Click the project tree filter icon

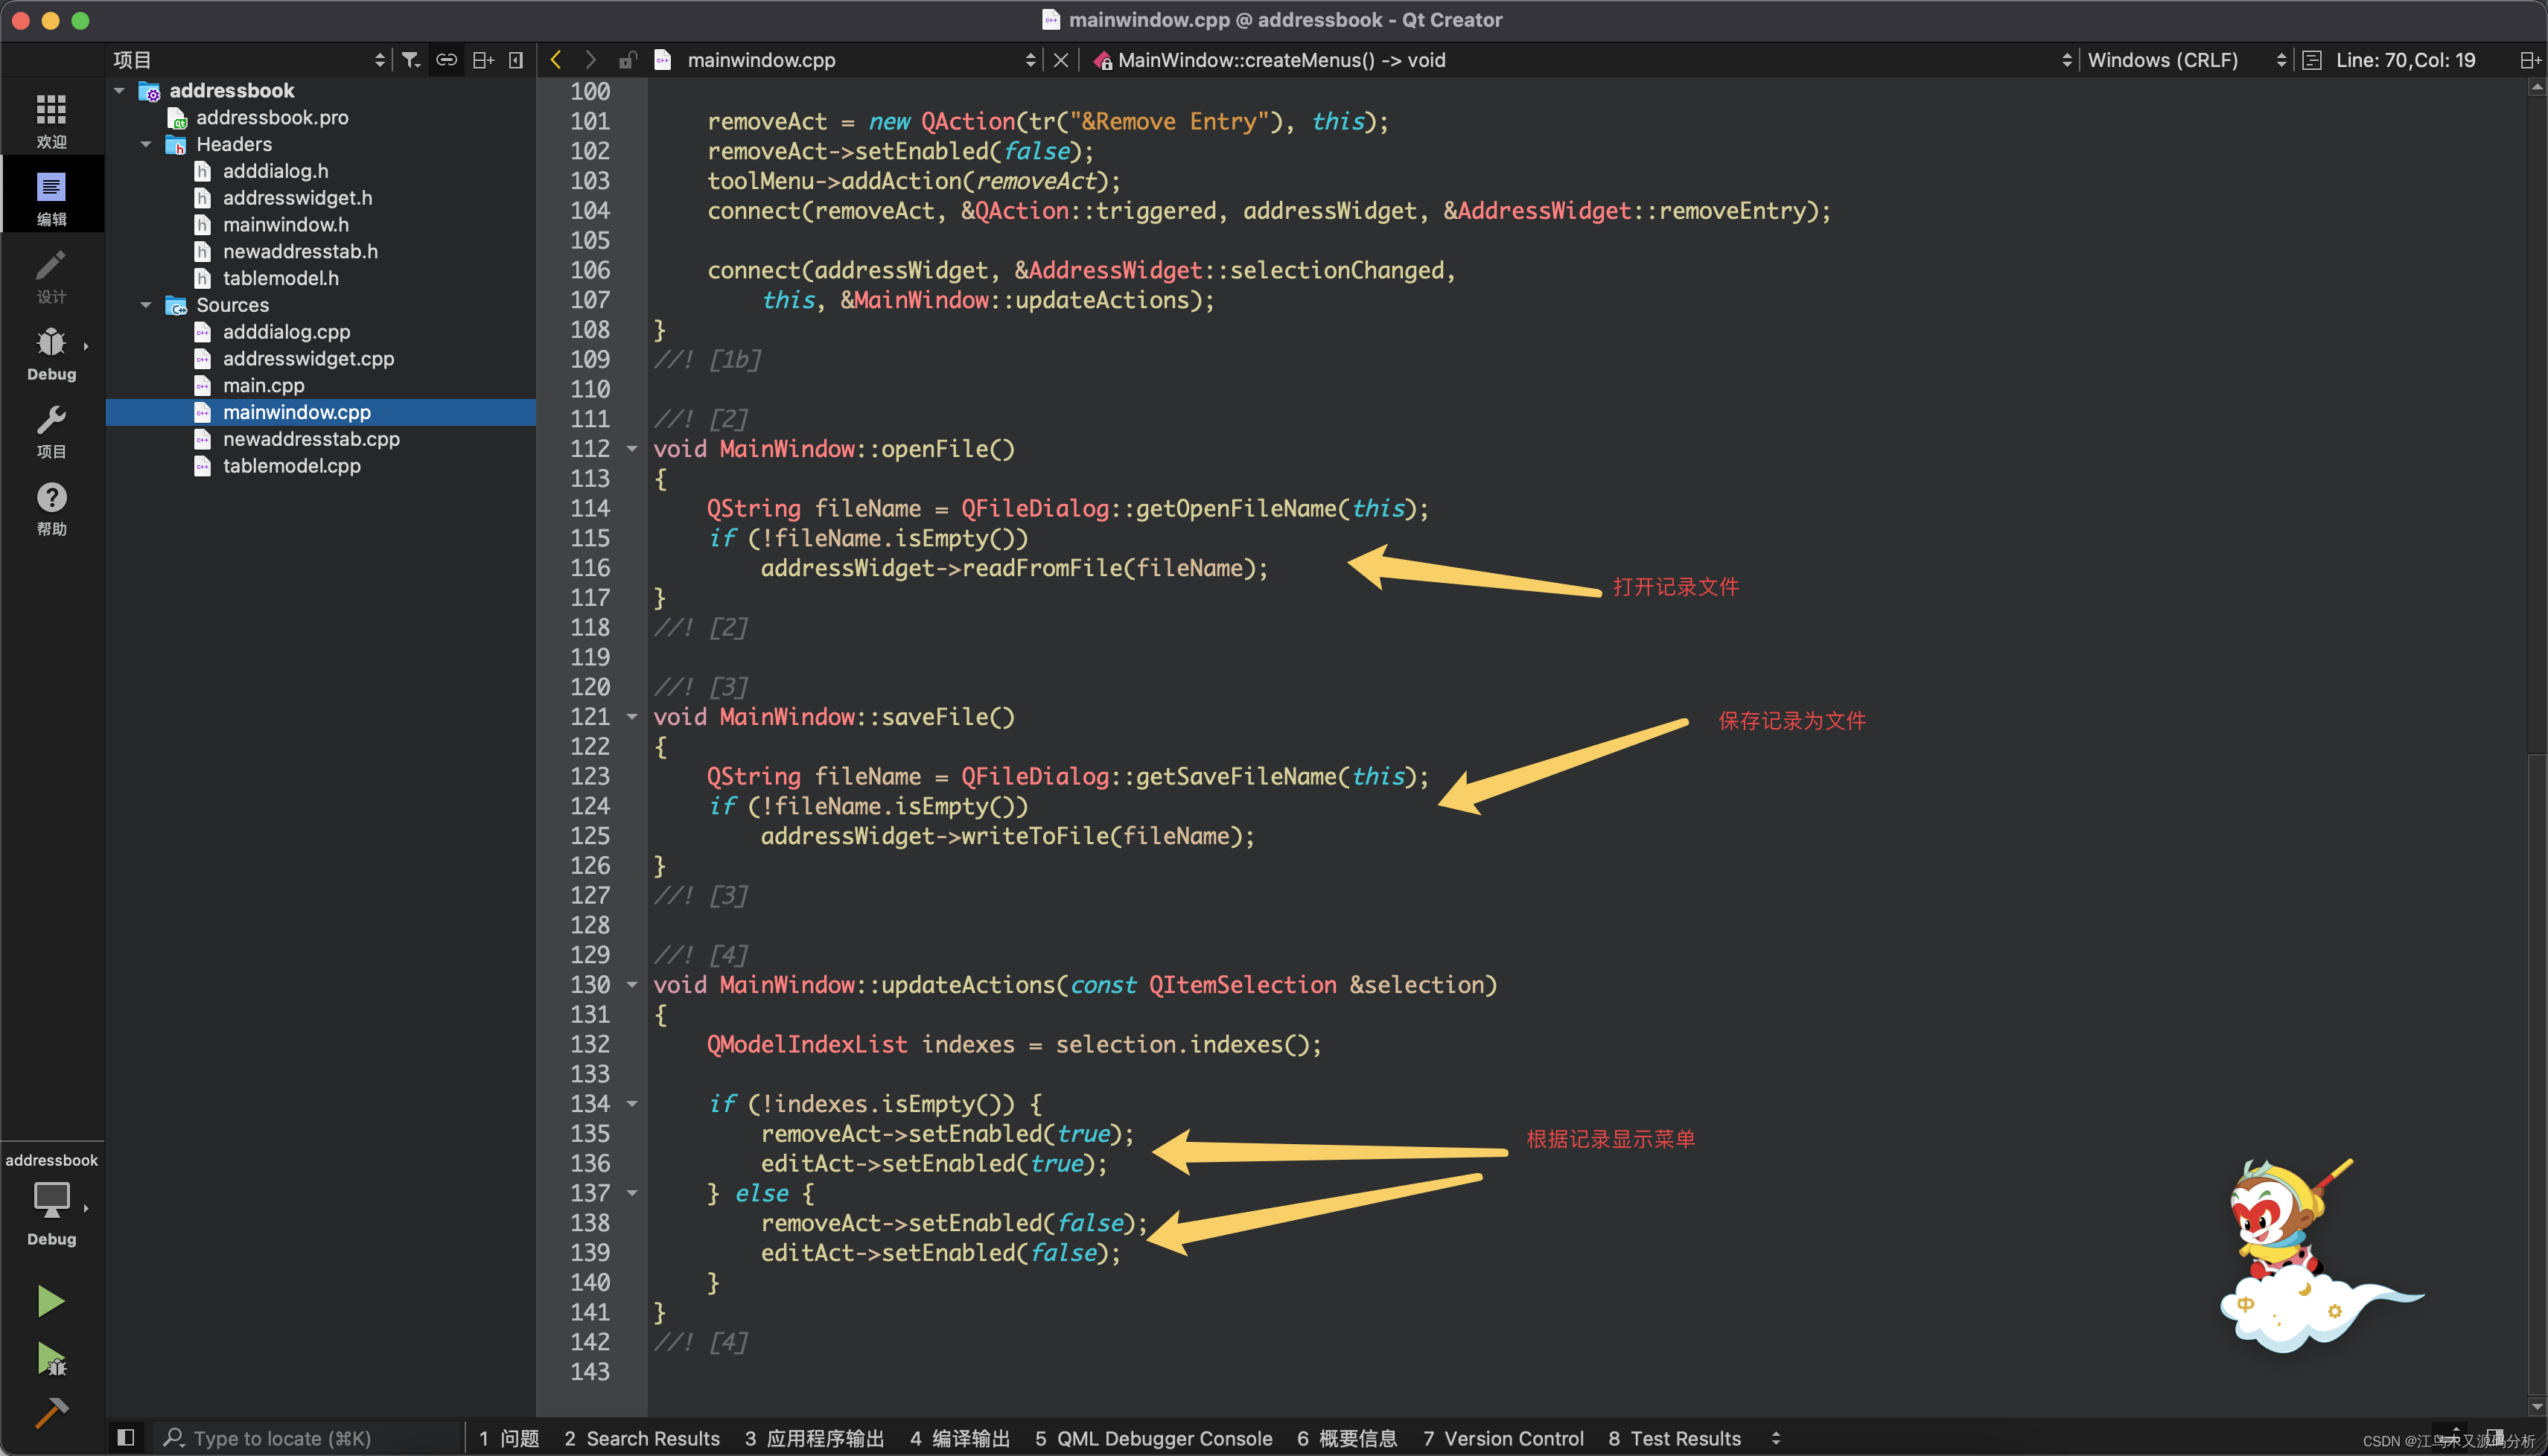pos(411,60)
